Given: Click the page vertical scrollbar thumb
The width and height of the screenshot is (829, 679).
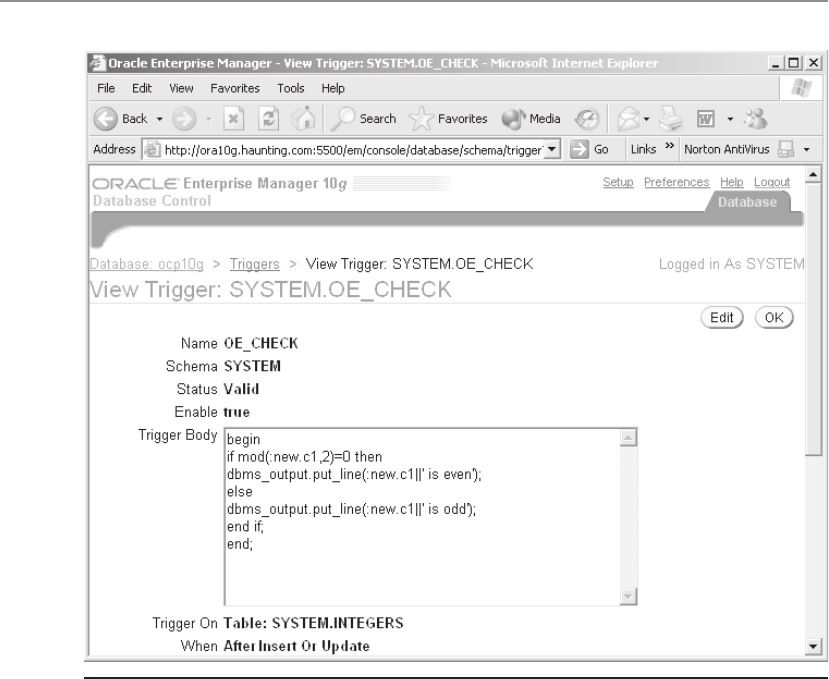Looking at the screenshot, I should click(813, 319).
